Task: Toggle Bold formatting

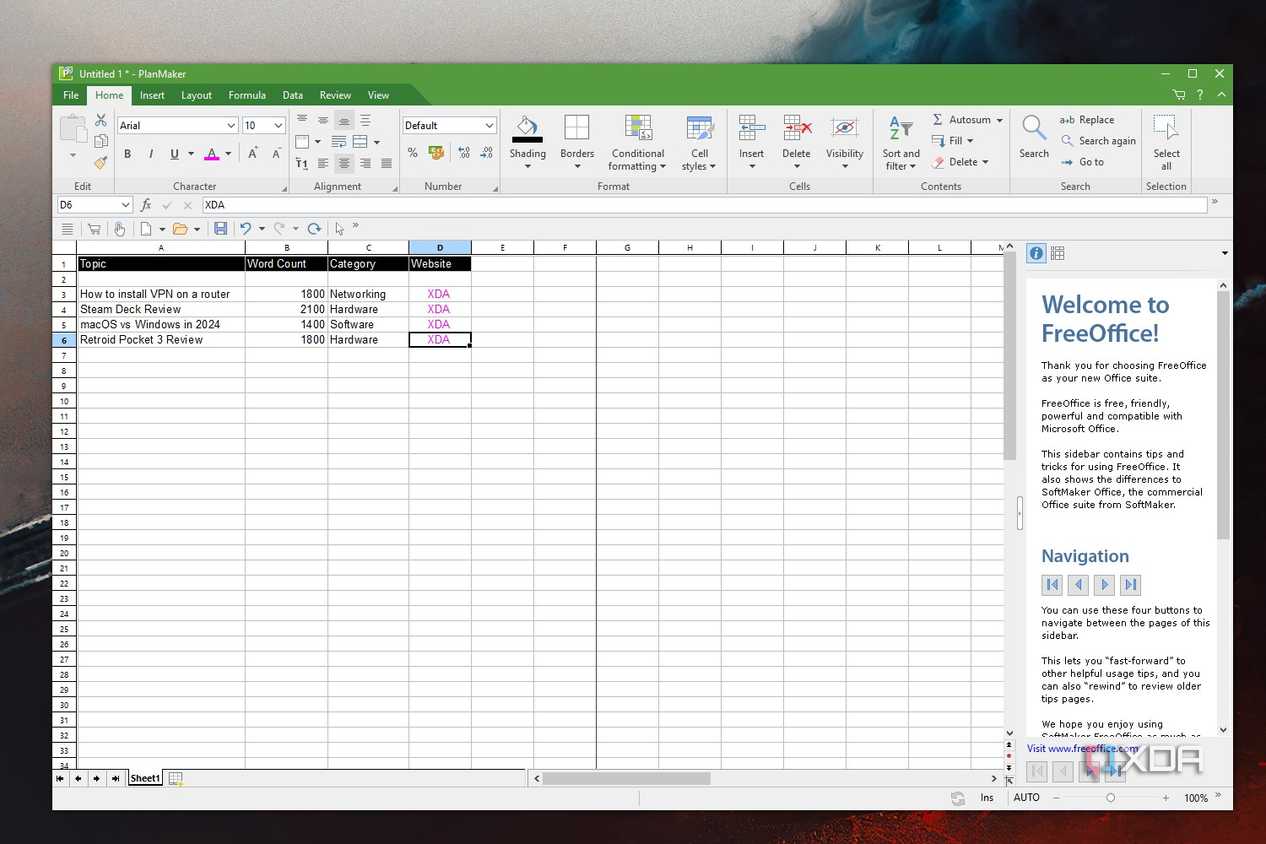Action: pos(127,154)
